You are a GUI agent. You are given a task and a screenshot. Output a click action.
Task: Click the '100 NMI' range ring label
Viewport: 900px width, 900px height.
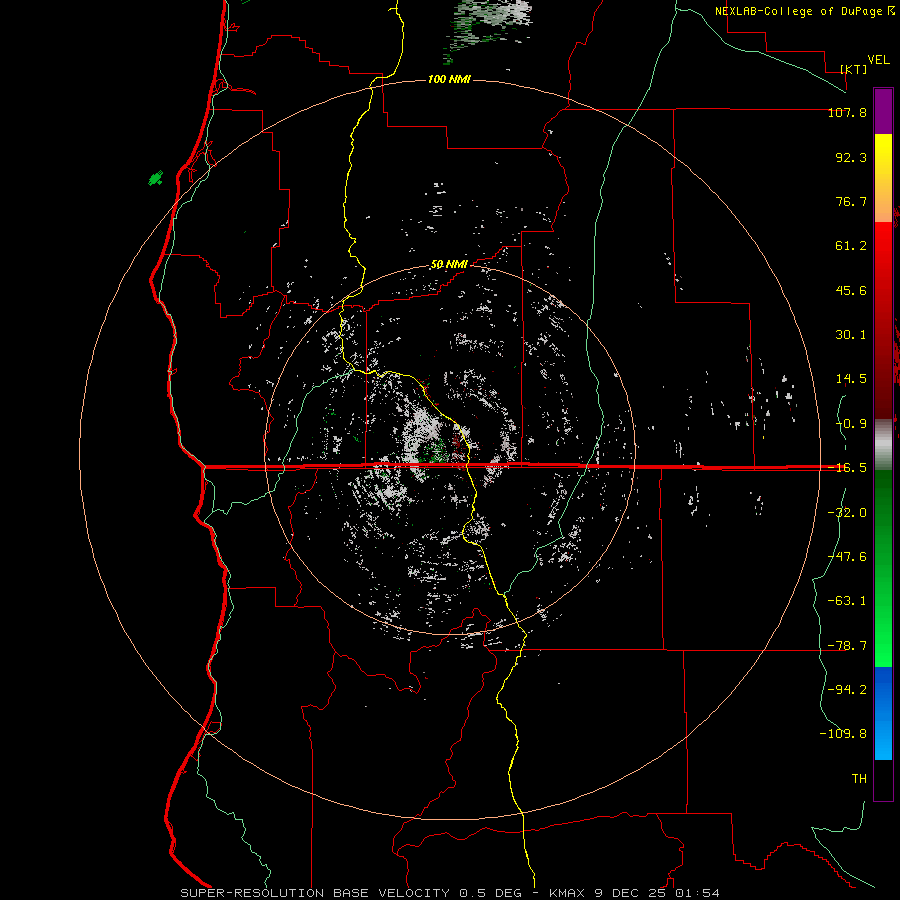click(449, 79)
